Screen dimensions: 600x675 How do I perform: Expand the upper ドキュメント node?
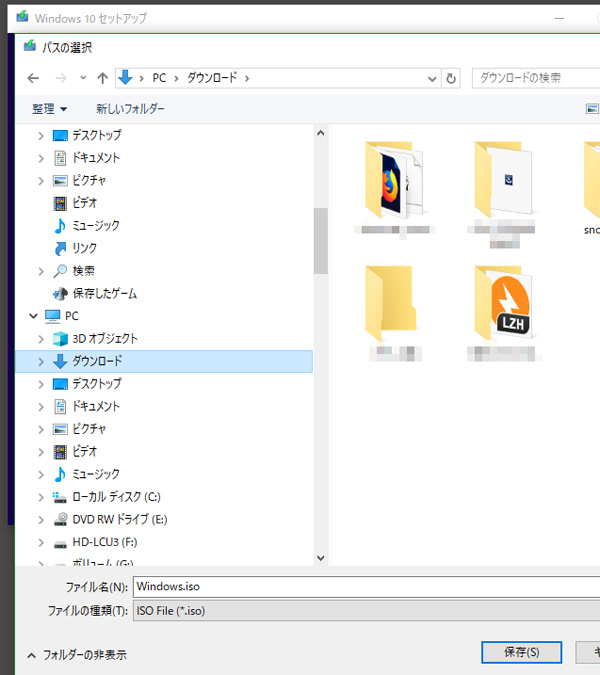41,158
